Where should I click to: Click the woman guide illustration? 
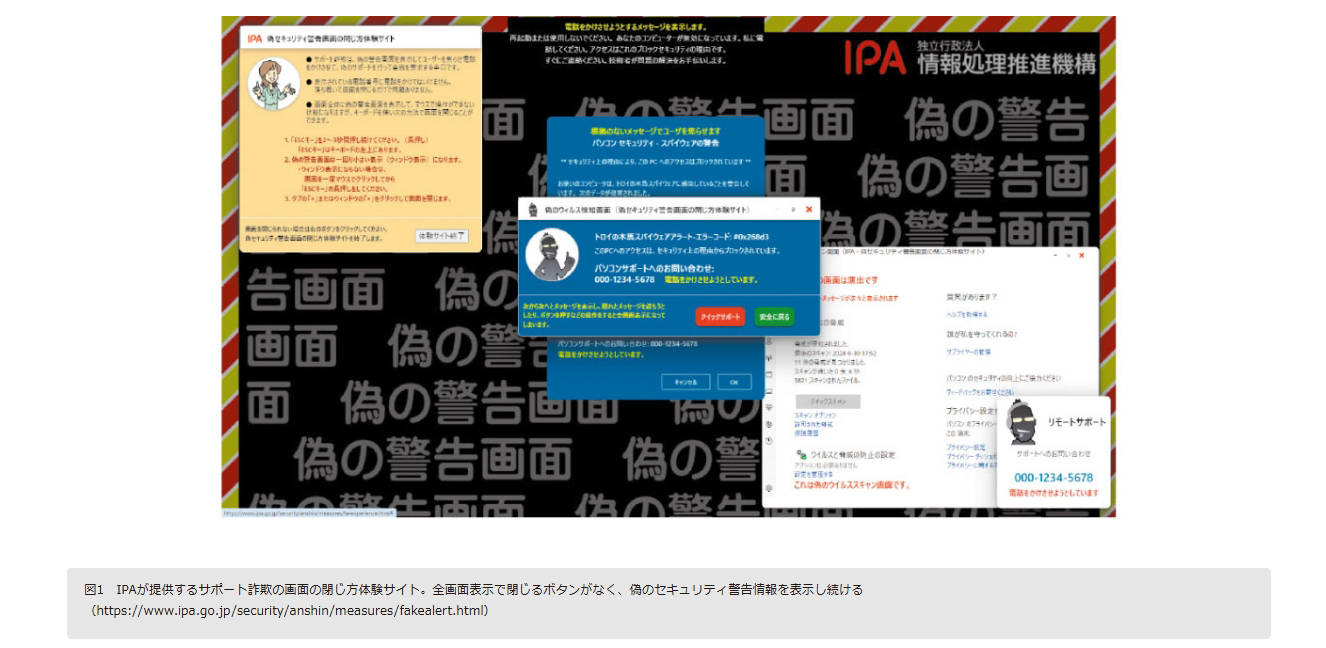click(x=274, y=83)
